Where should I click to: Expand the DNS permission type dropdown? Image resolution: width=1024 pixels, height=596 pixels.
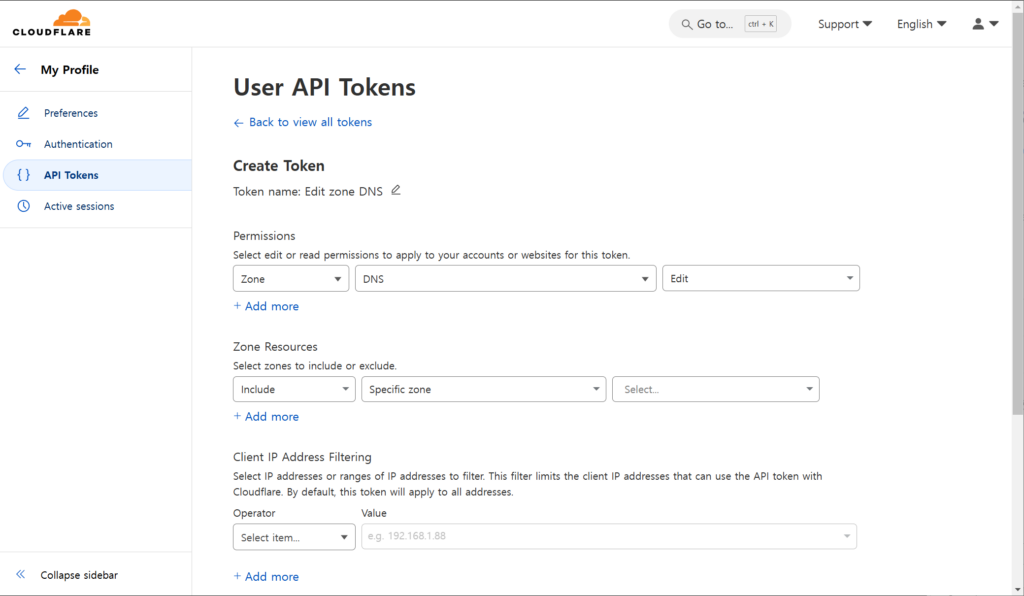pos(505,279)
